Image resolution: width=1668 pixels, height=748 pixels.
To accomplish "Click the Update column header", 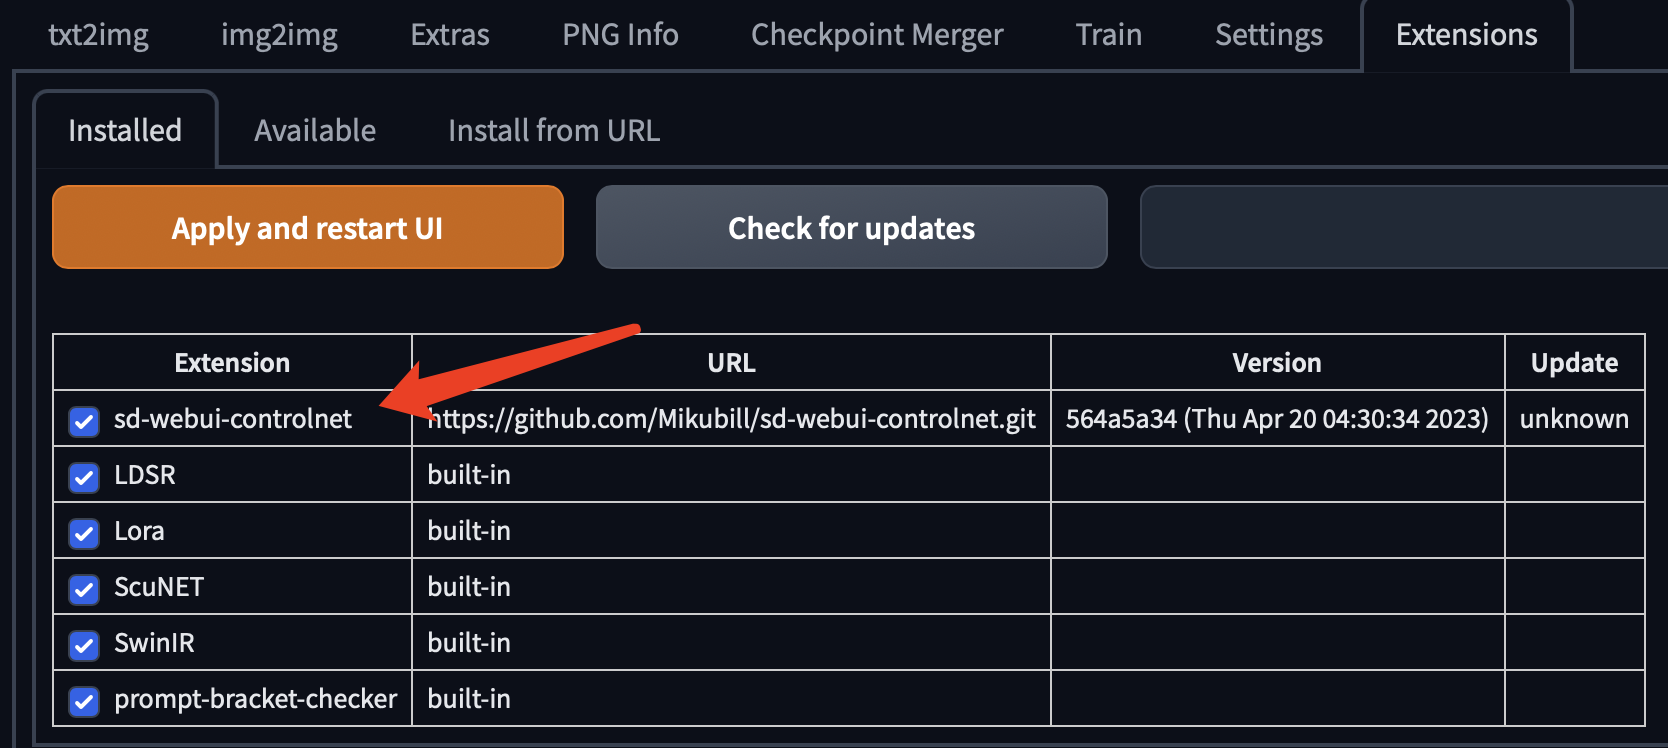I will point(1574,362).
